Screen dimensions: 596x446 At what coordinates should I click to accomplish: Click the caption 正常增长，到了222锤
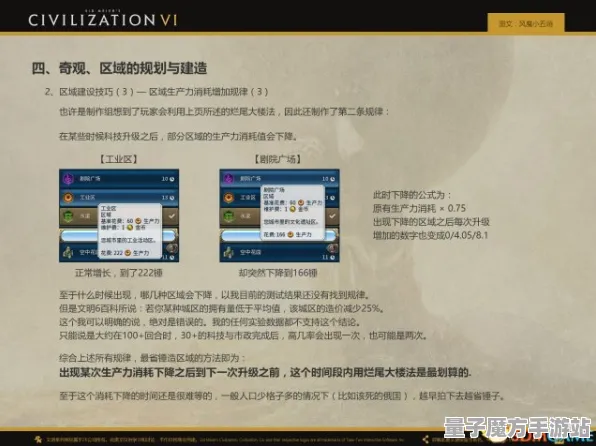click(x=119, y=273)
